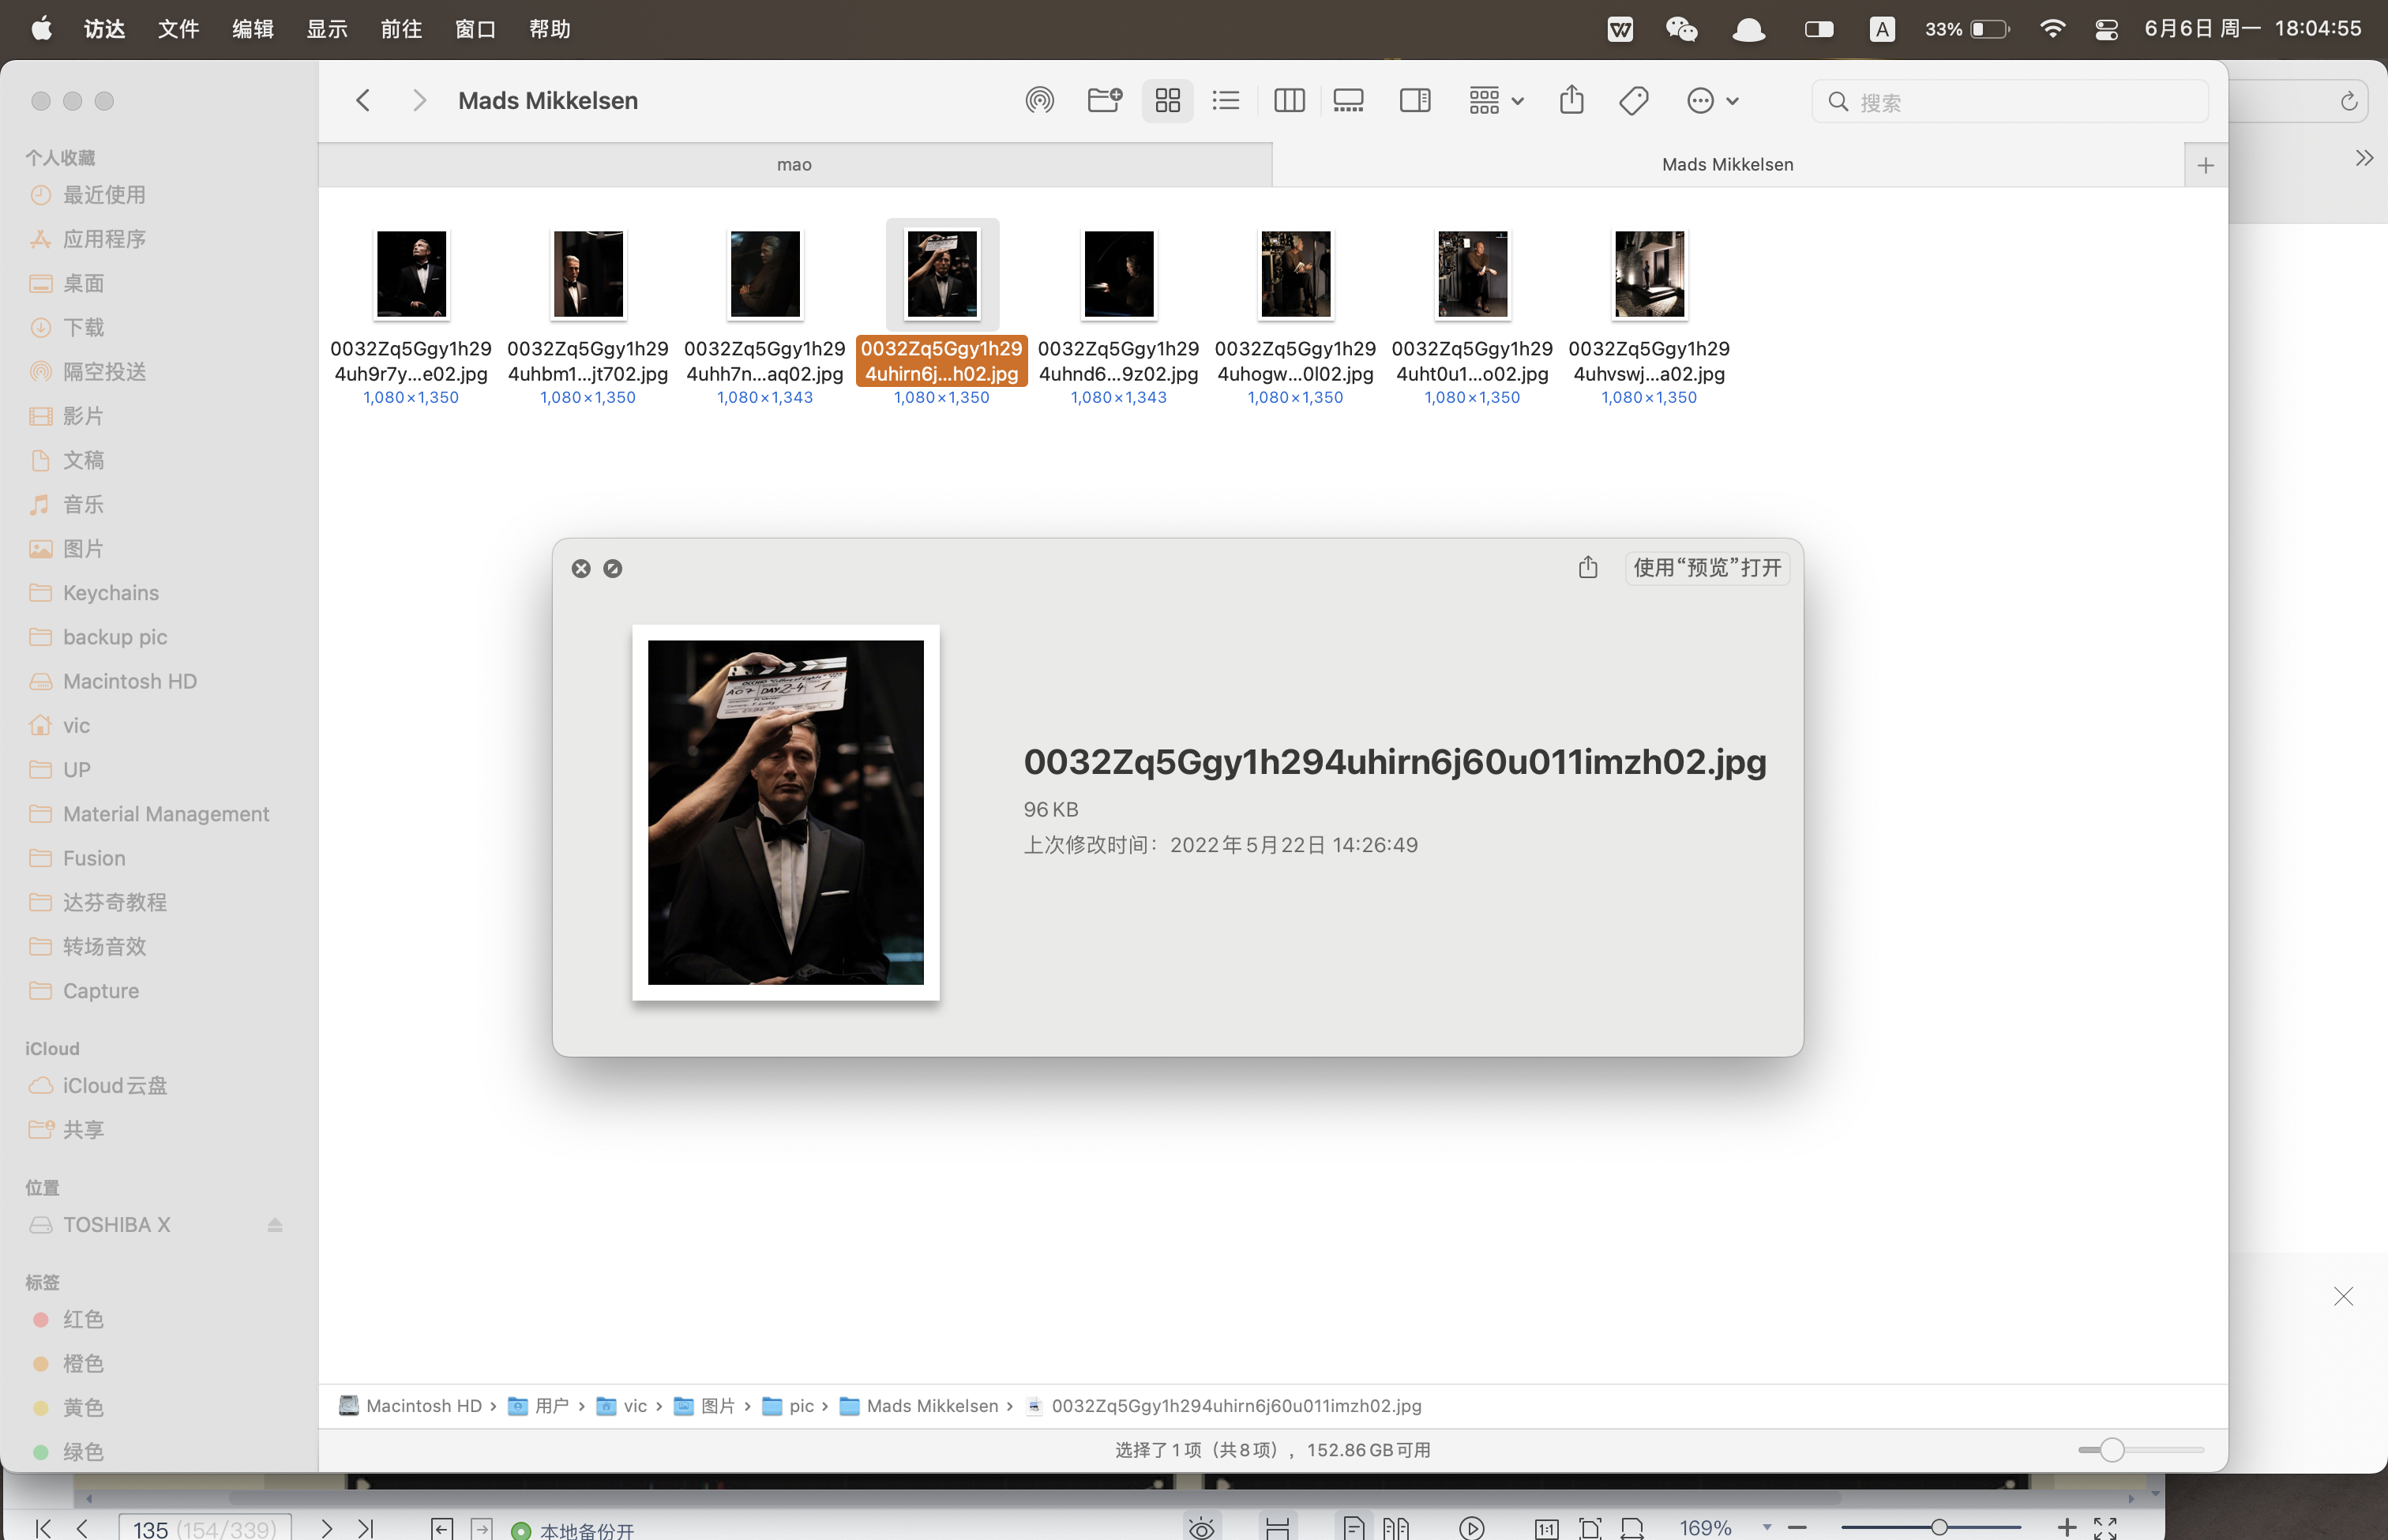Click the tag icon in toolbar
2388x1540 pixels.
1633,101
